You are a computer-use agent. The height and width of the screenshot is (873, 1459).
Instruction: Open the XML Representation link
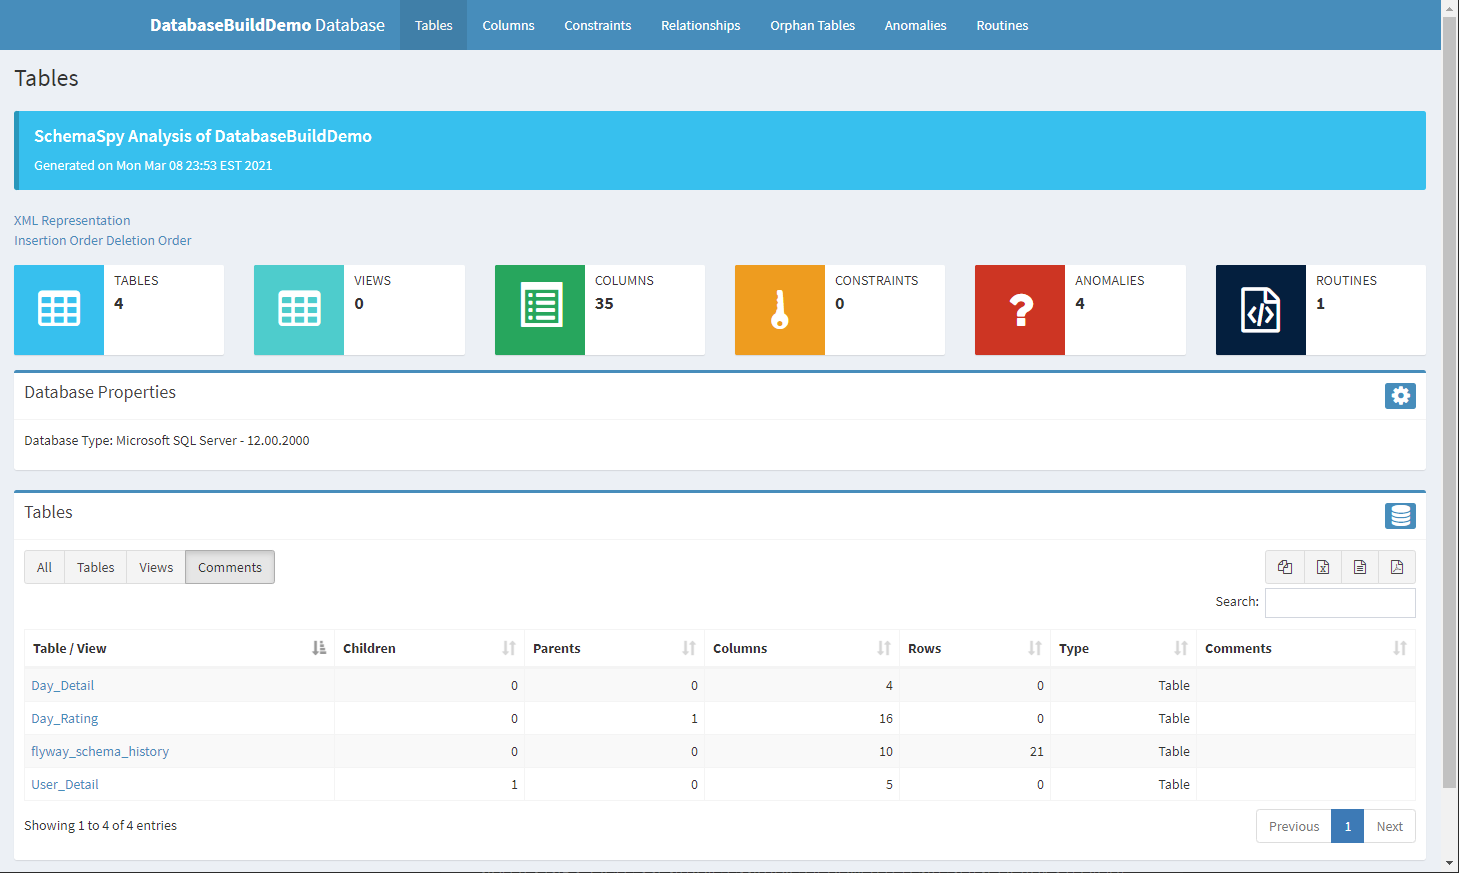click(x=72, y=220)
